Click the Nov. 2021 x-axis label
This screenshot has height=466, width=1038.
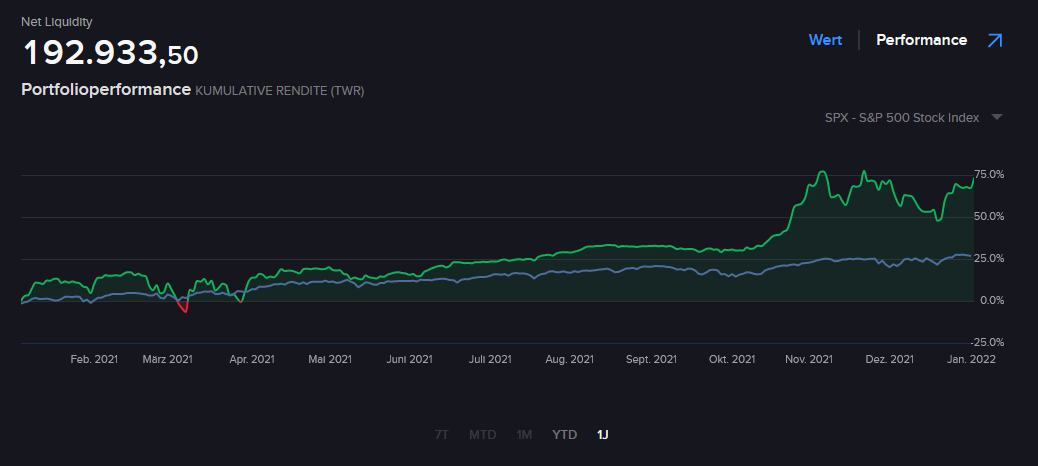[x=808, y=359]
